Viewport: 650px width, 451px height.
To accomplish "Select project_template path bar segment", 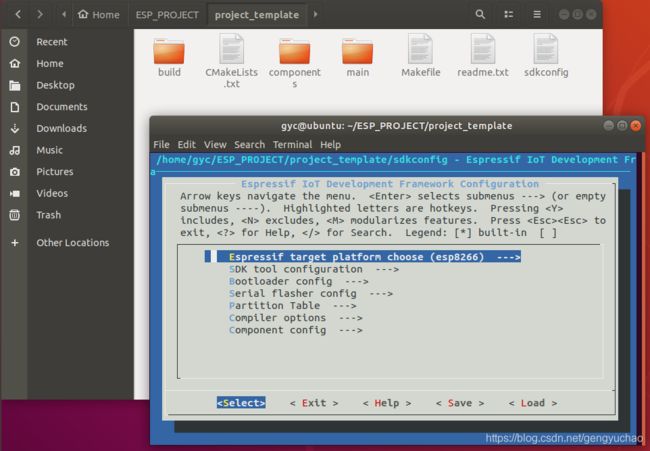I will coord(257,15).
